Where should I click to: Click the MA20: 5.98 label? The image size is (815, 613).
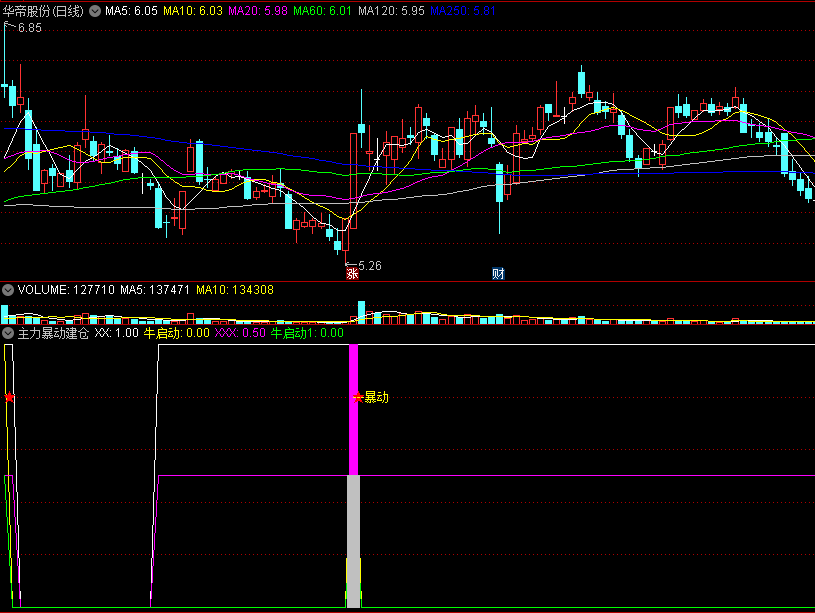(x=258, y=11)
